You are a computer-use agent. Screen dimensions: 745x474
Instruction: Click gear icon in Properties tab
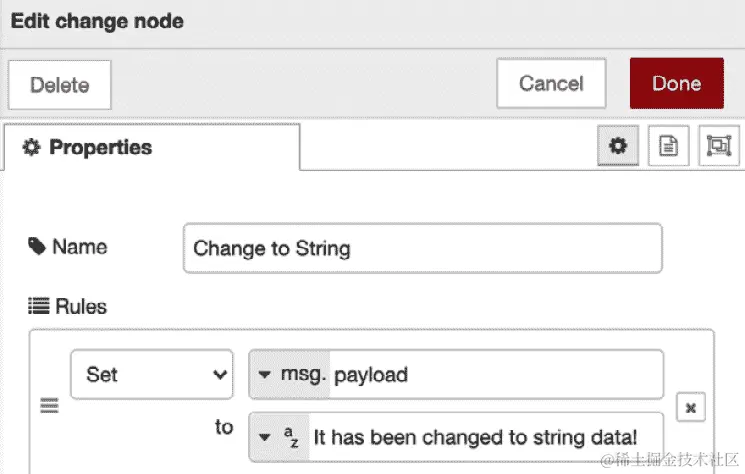[31, 147]
